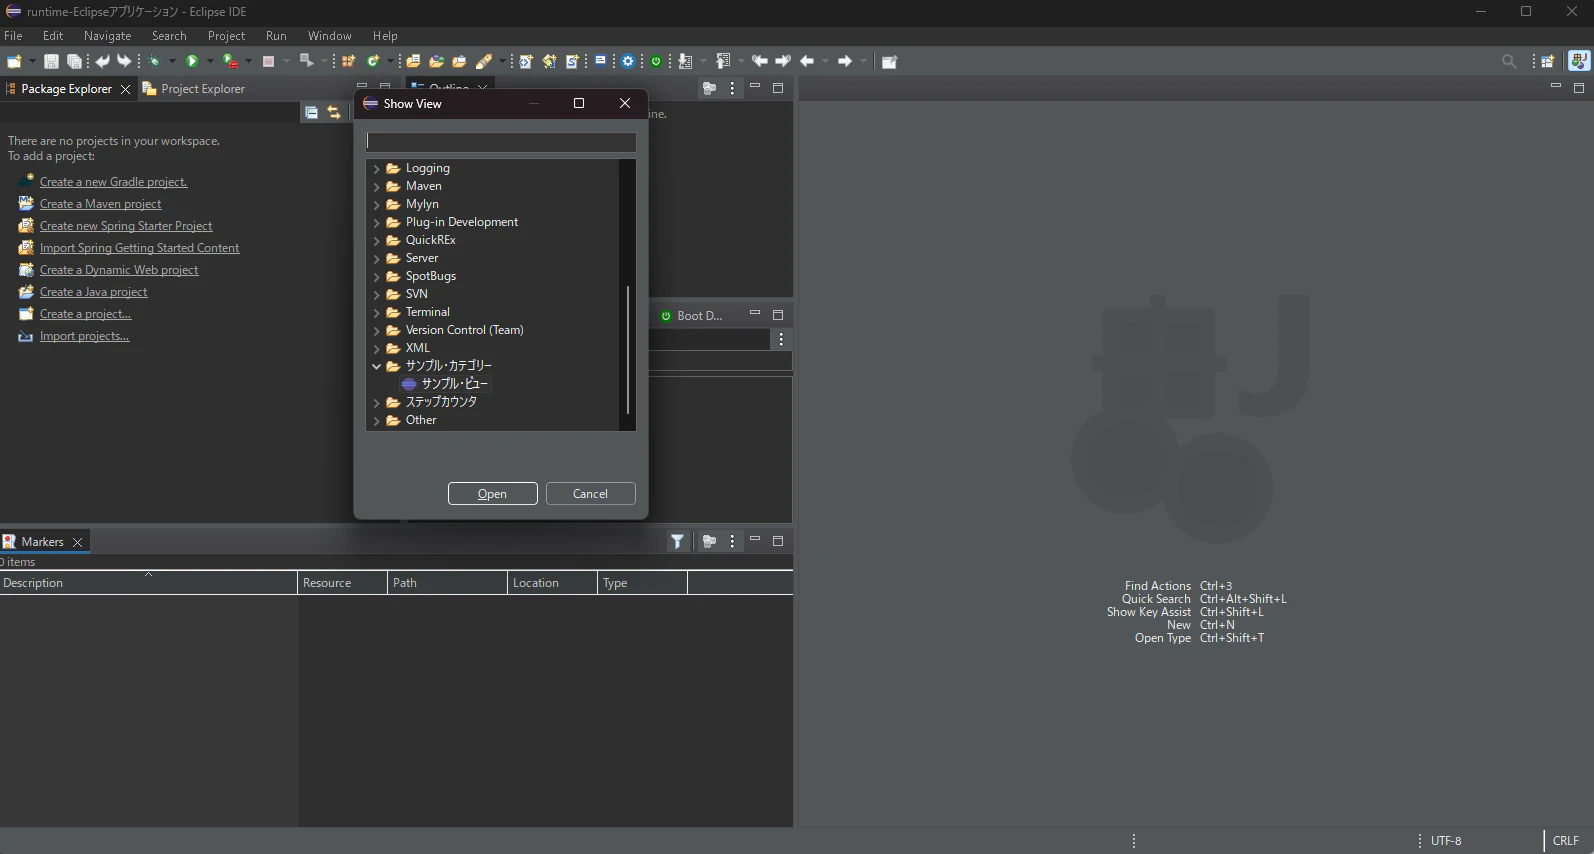Open the Window menu
The height and width of the screenshot is (854, 1594).
(x=330, y=36)
